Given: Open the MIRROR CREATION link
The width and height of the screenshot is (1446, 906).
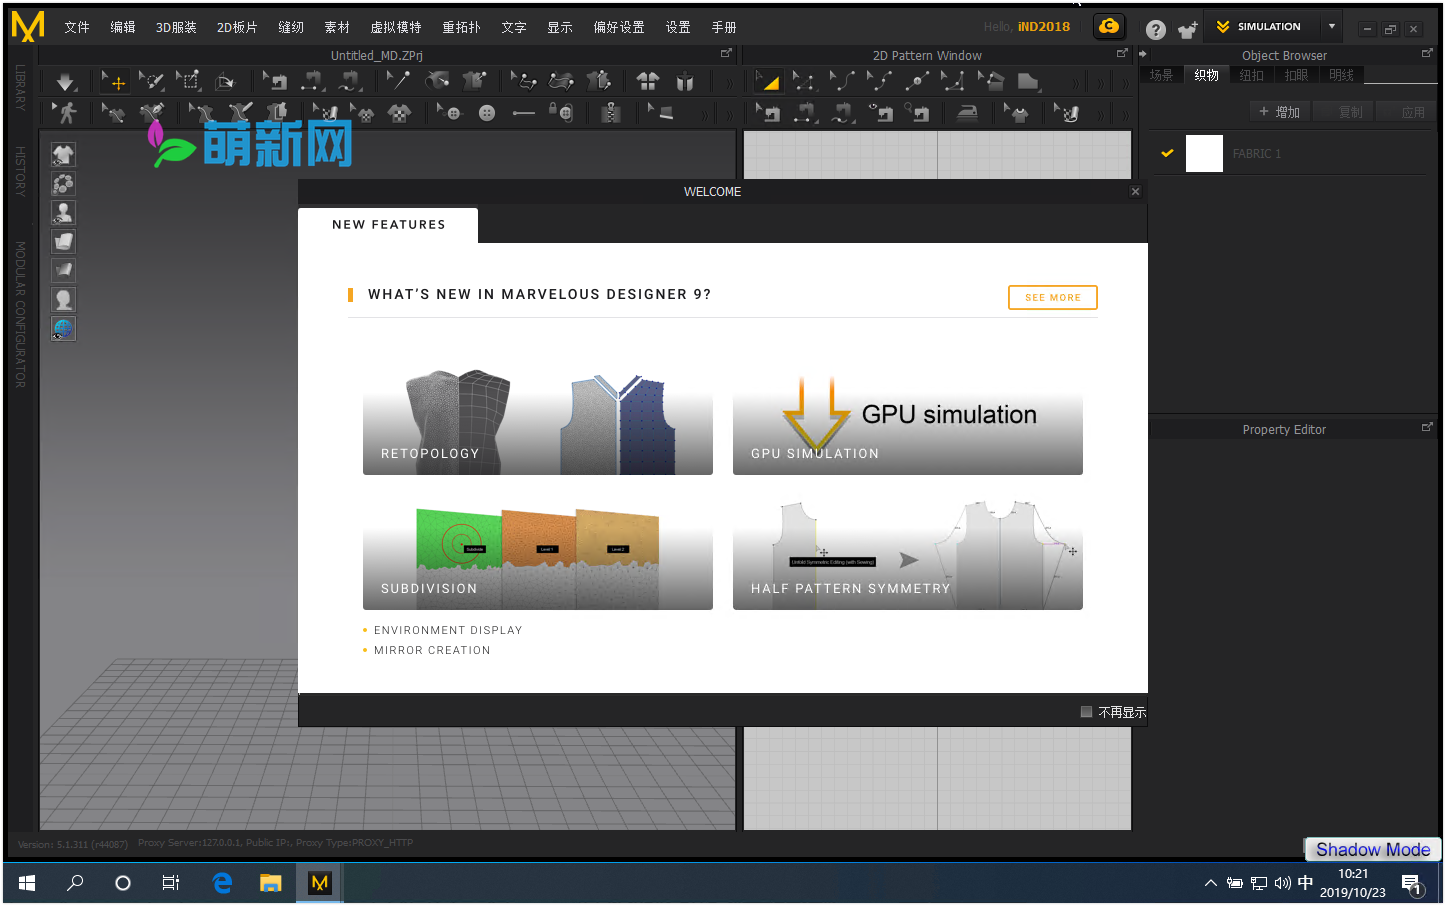Looking at the screenshot, I should click(432, 650).
